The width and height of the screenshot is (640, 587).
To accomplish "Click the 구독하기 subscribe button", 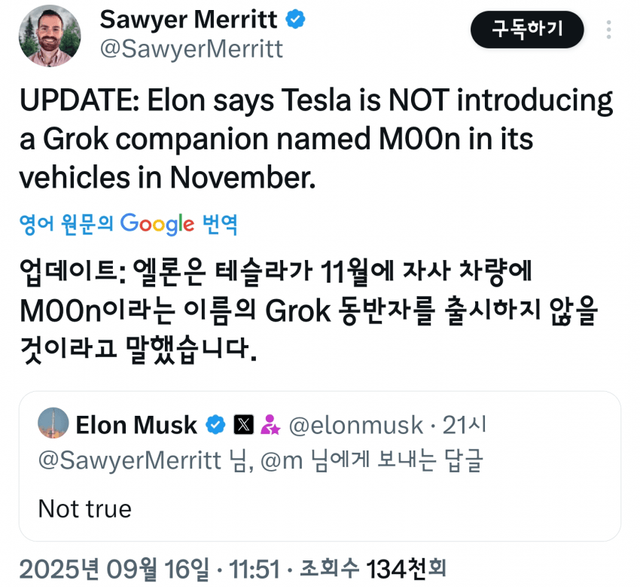I will pyautogui.click(x=527, y=29).
